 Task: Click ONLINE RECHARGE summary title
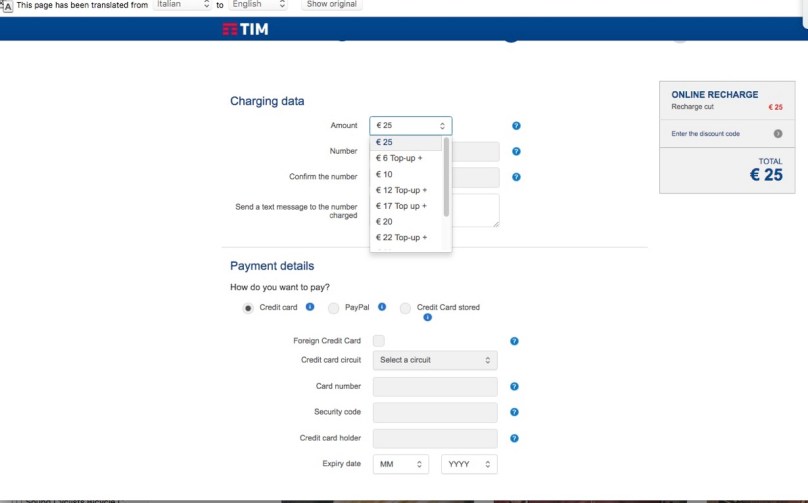point(714,95)
